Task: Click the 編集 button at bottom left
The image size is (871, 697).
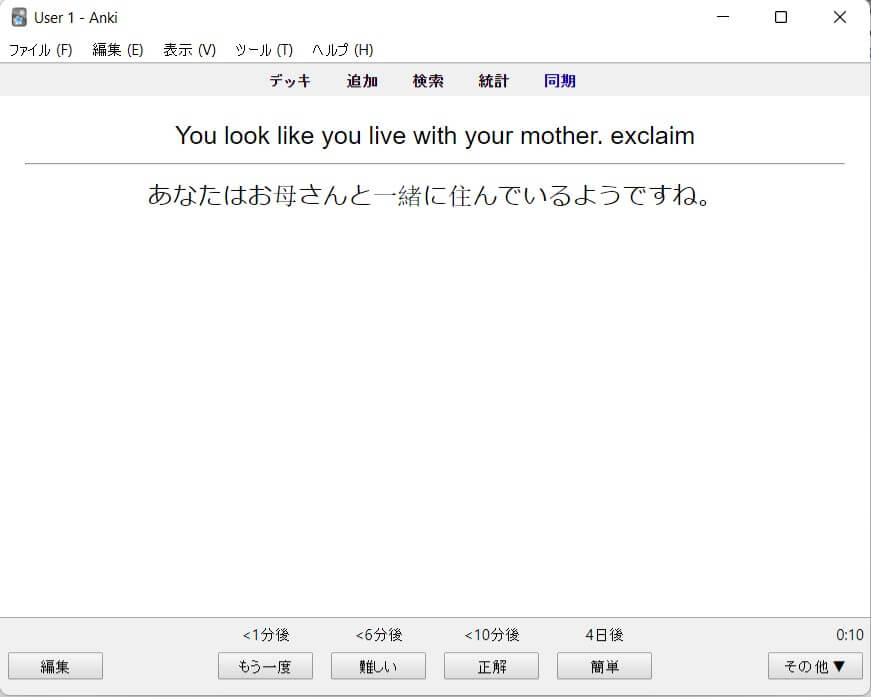Action: [x=56, y=666]
